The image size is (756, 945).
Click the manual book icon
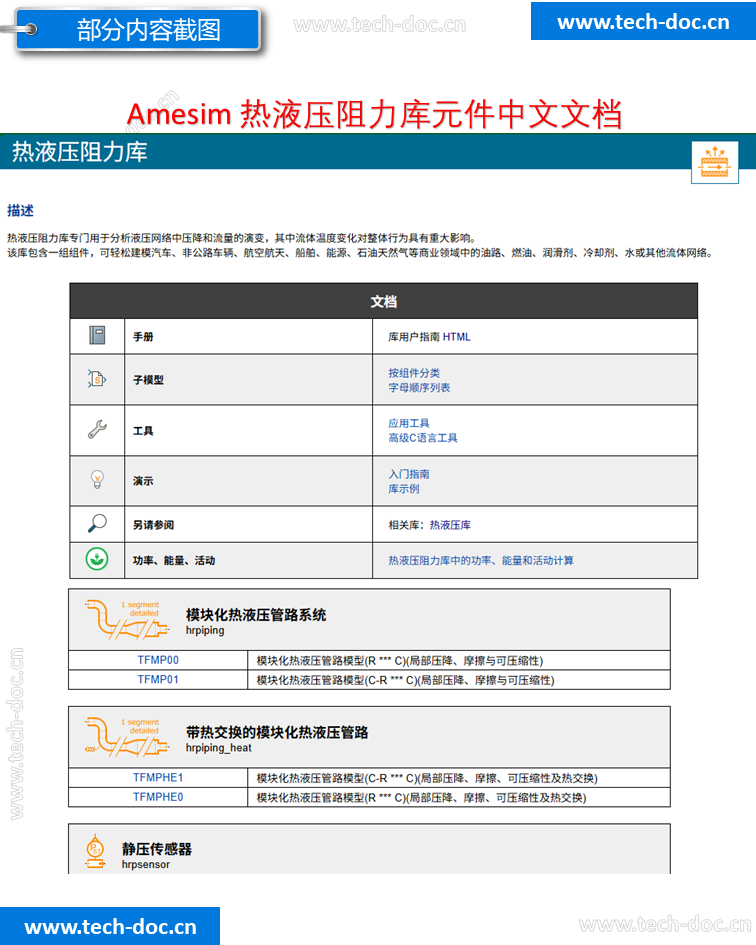pyautogui.click(x=97, y=335)
